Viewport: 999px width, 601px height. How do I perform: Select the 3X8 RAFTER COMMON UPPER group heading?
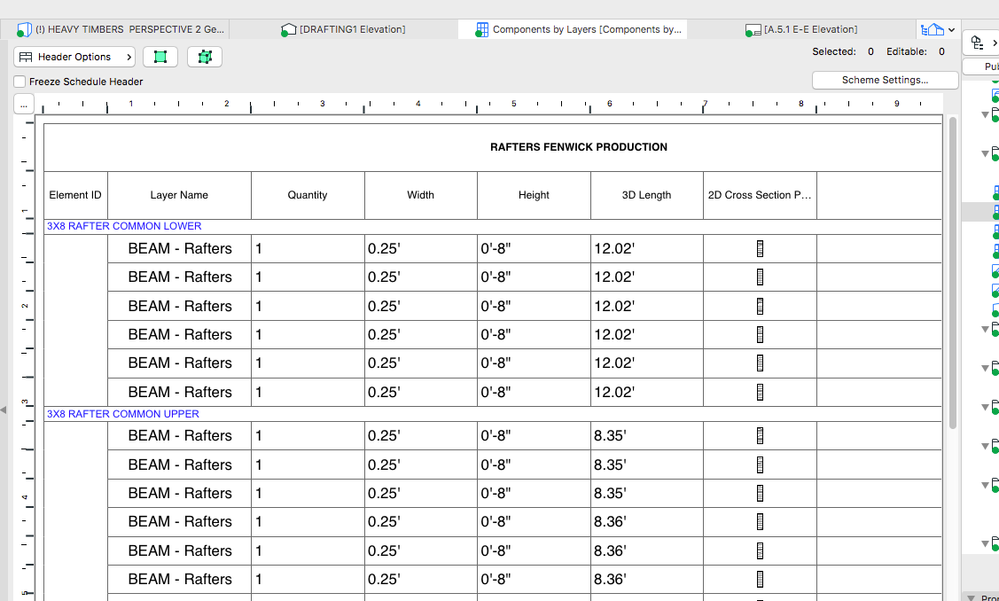(123, 414)
